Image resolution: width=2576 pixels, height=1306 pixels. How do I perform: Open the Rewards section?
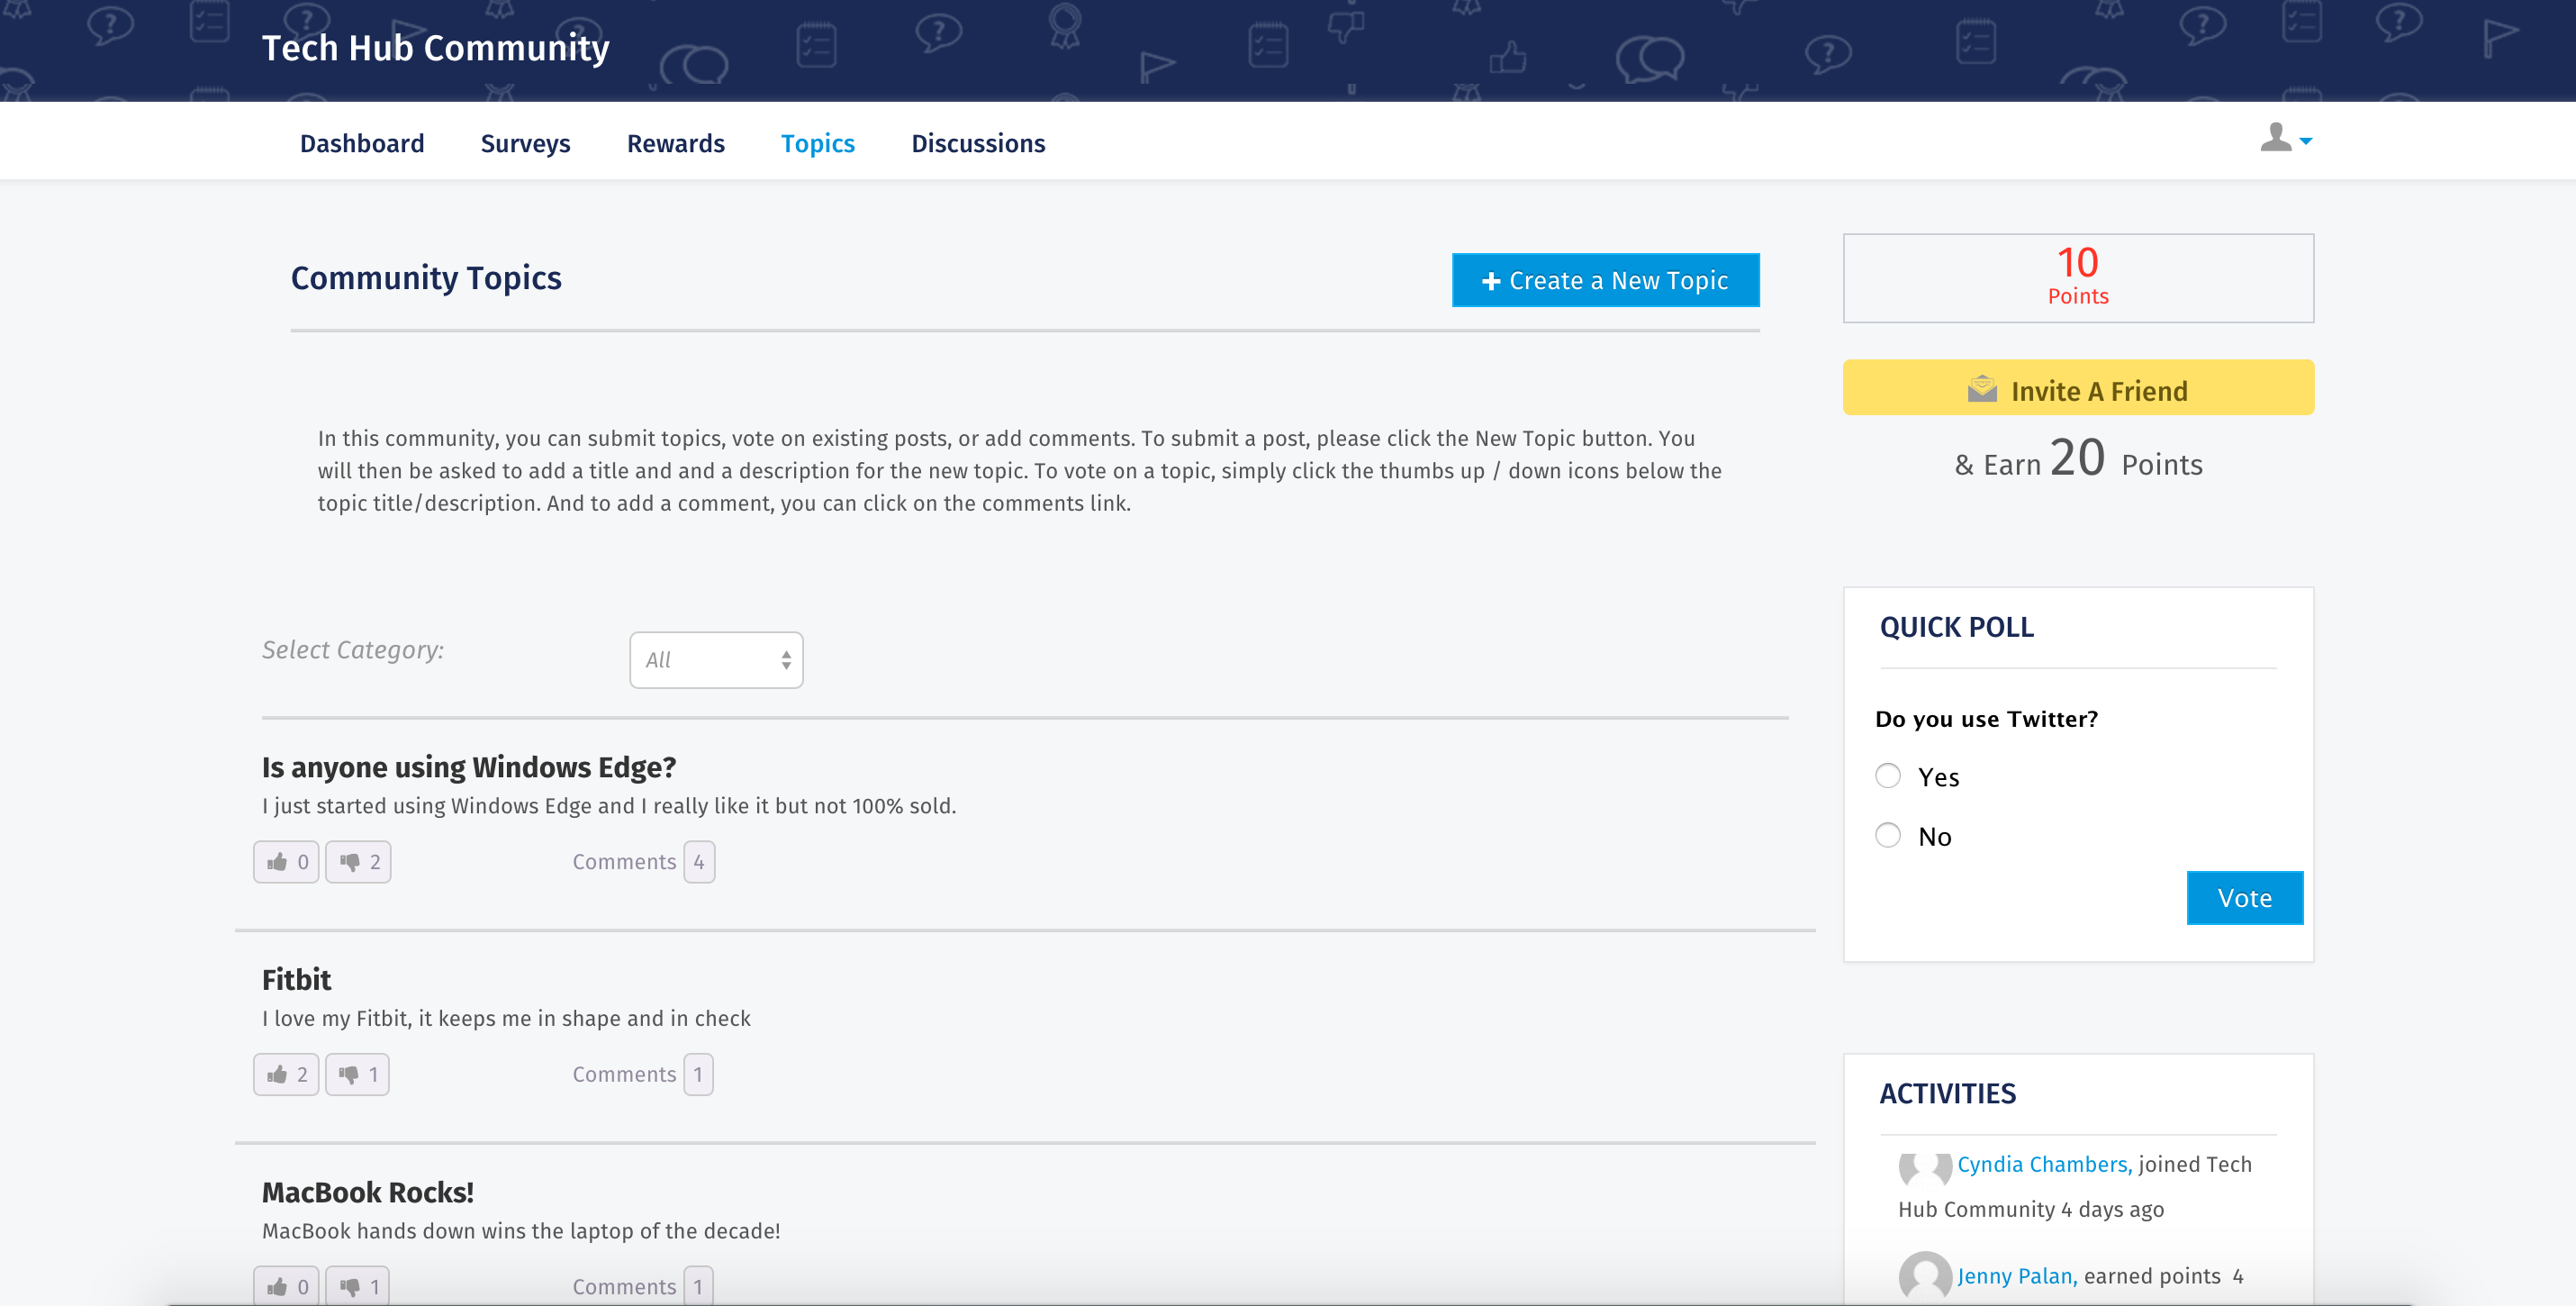[x=676, y=143]
